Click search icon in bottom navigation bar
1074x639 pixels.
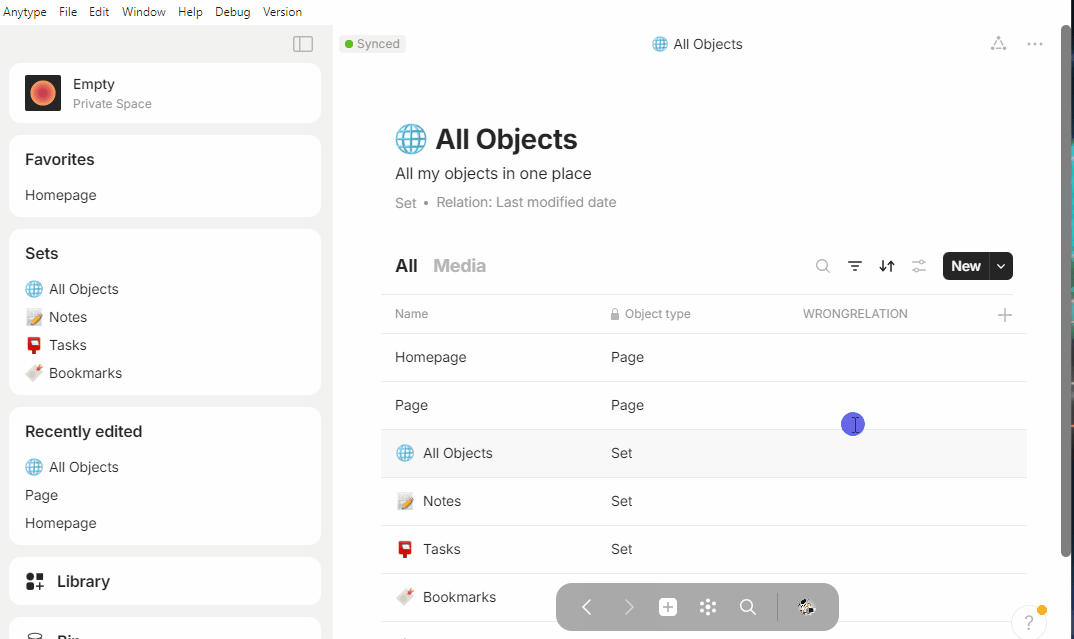click(748, 607)
